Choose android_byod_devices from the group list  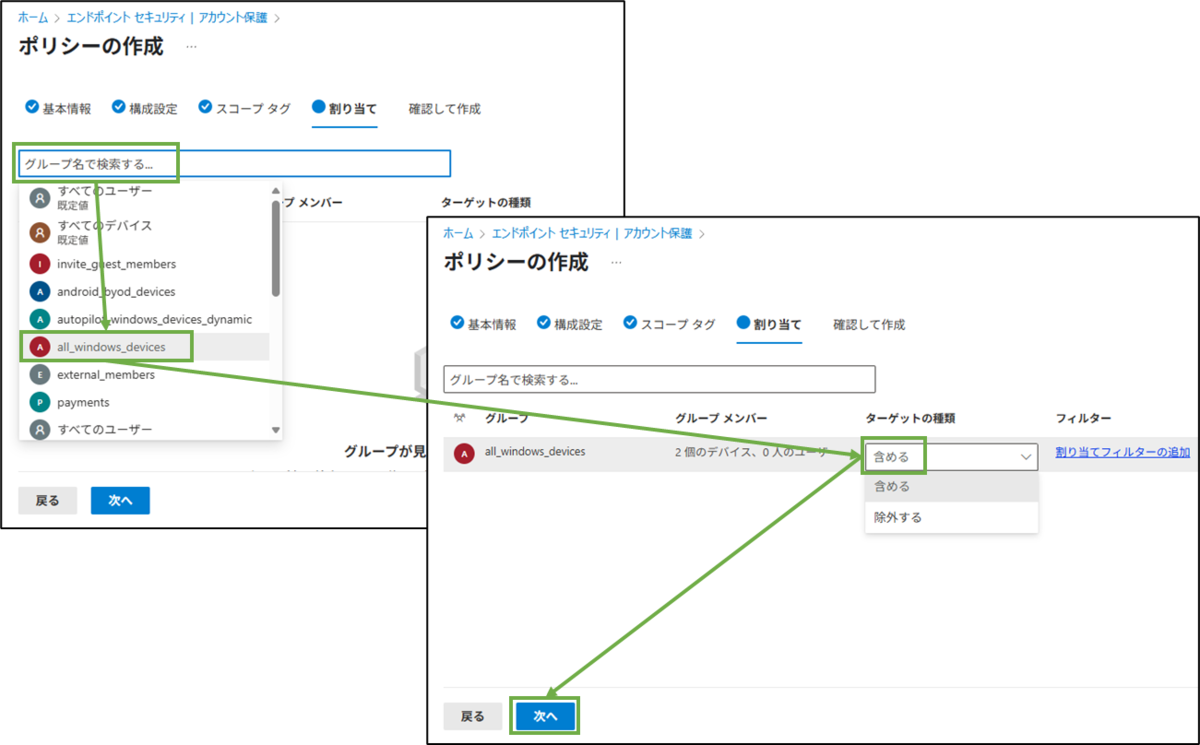click(144, 291)
